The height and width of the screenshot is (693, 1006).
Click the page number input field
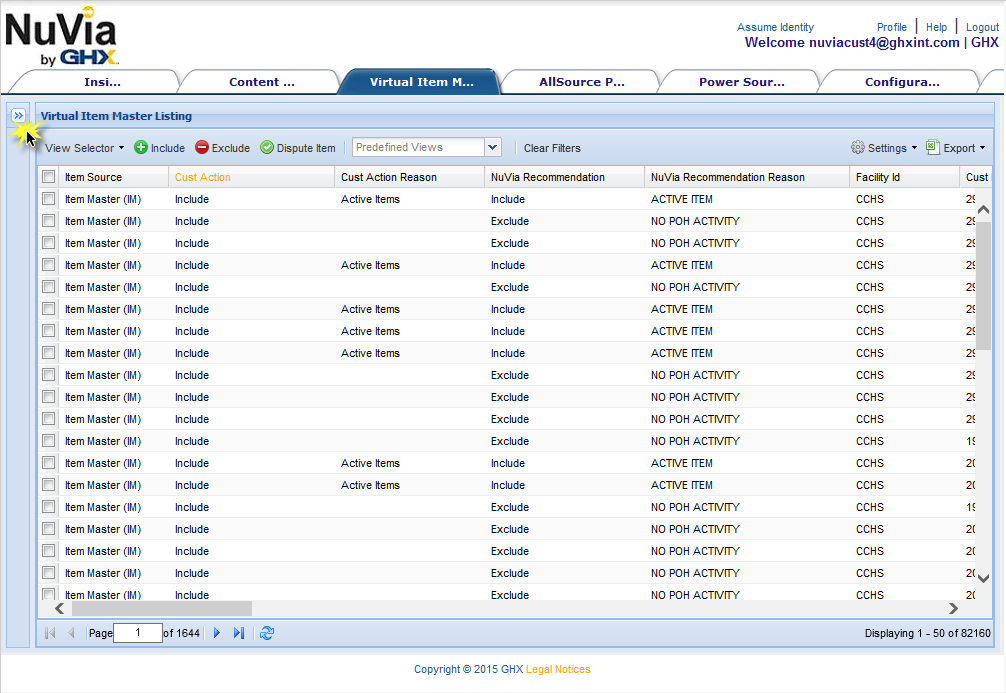137,633
